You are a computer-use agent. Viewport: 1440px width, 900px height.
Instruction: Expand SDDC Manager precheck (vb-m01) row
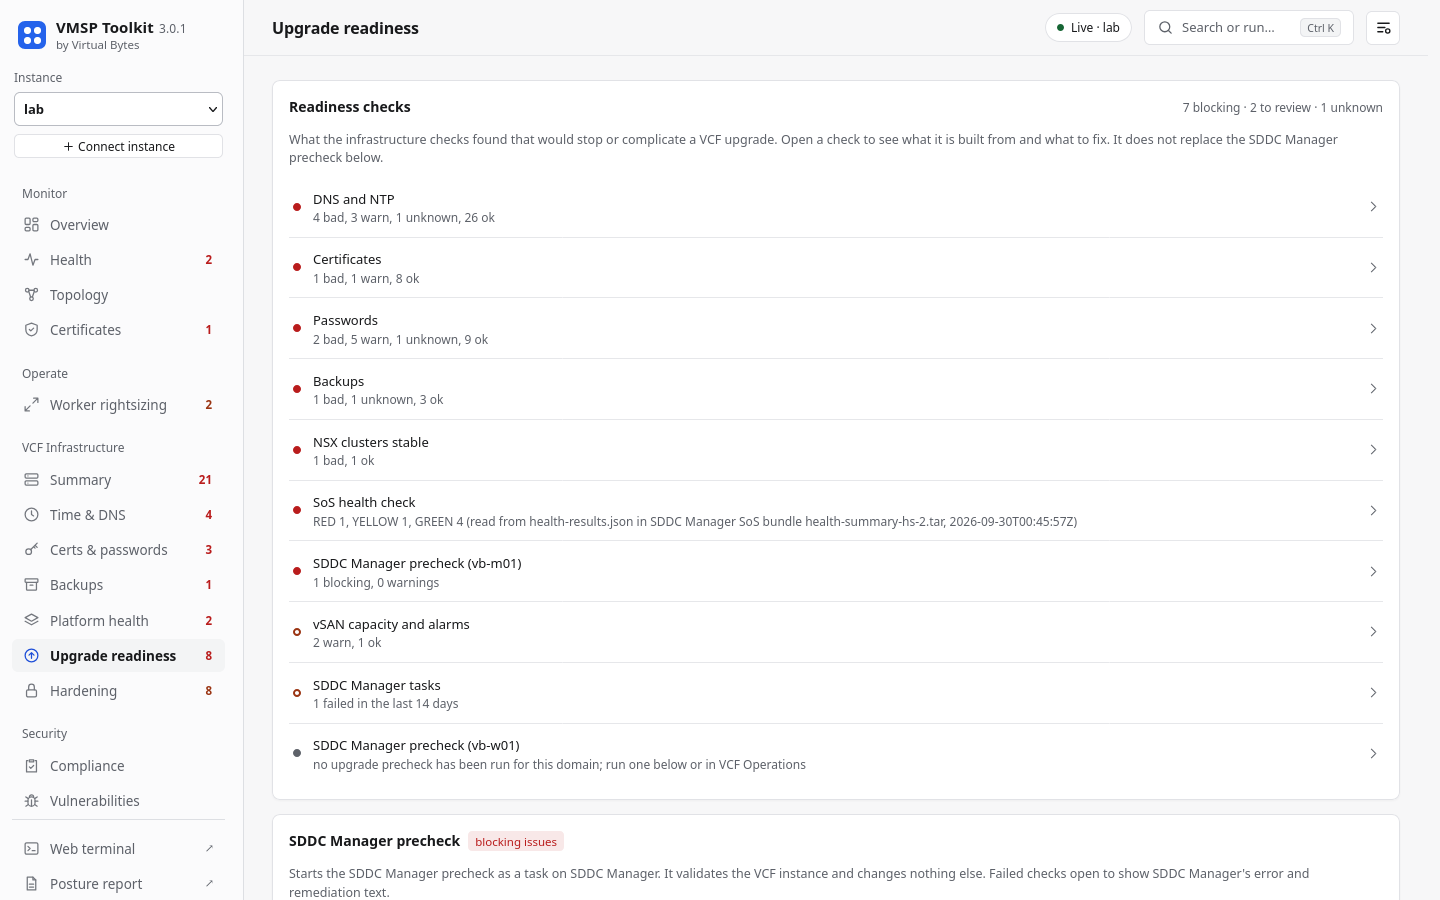click(836, 572)
